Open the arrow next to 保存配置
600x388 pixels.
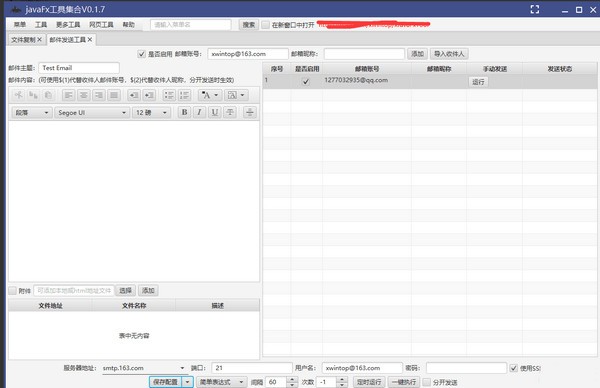coord(188,382)
